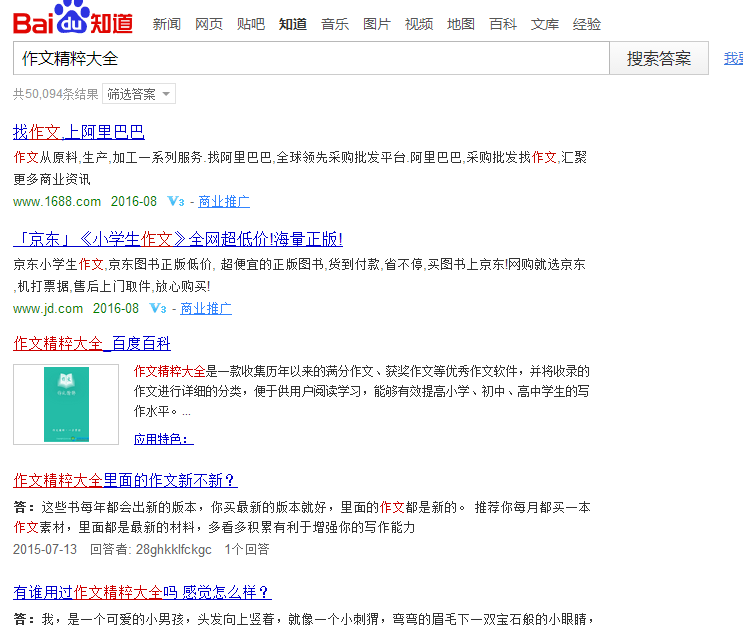Viewport: 743px width, 627px height.
Task: Open the 地图 tab
Action: pyautogui.click(x=461, y=24)
